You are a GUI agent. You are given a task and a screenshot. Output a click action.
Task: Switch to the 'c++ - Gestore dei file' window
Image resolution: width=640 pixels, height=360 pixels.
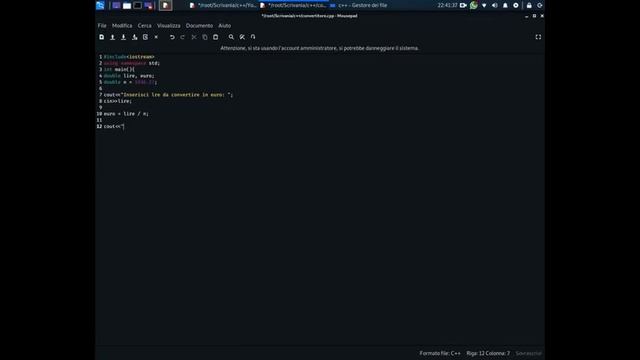point(358,5)
